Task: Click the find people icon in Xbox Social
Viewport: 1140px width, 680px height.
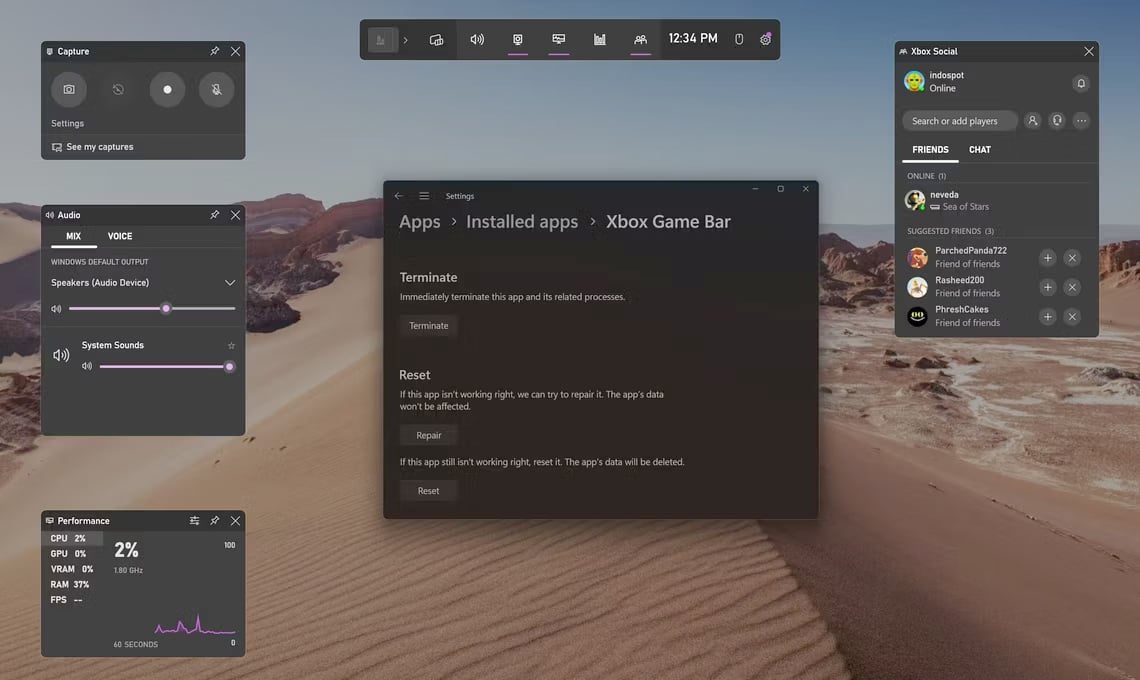Action: tap(1032, 121)
